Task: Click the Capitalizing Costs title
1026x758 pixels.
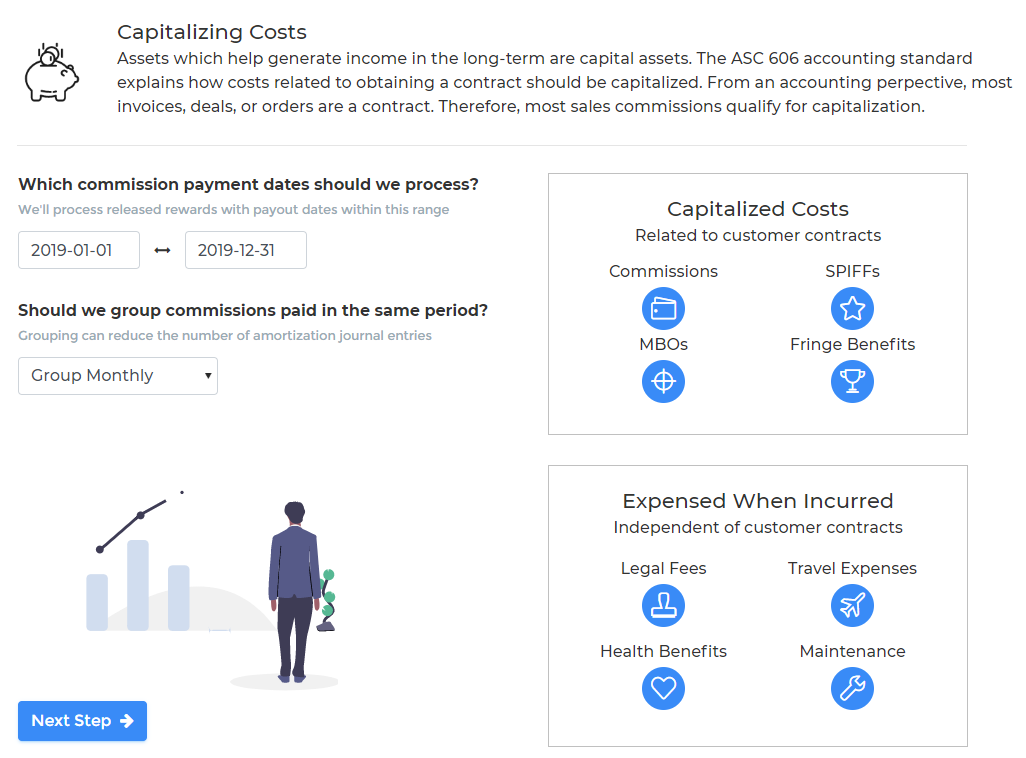Action: tap(211, 32)
